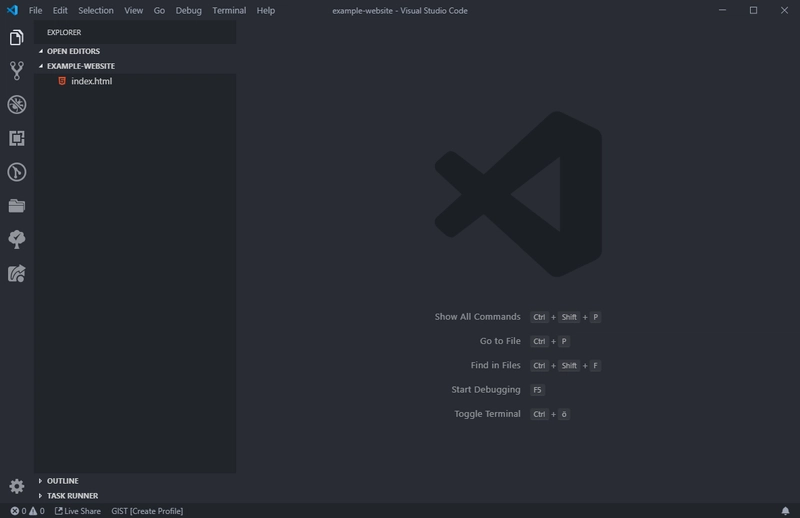Open the Manage gear icon
This screenshot has height=518, width=800.
[x=16, y=486]
